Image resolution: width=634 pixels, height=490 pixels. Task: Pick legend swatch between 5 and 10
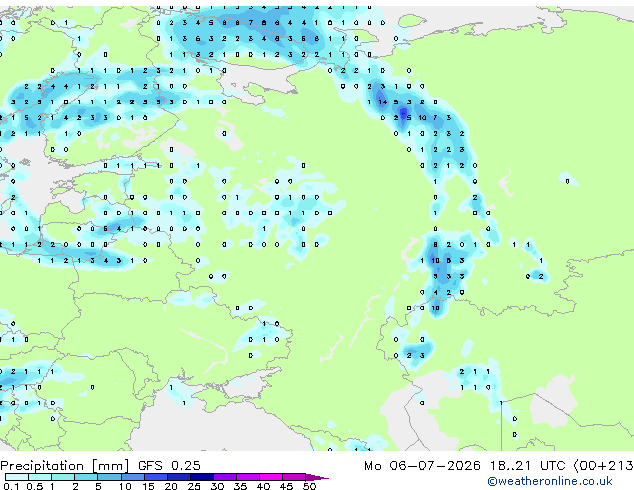(109, 477)
